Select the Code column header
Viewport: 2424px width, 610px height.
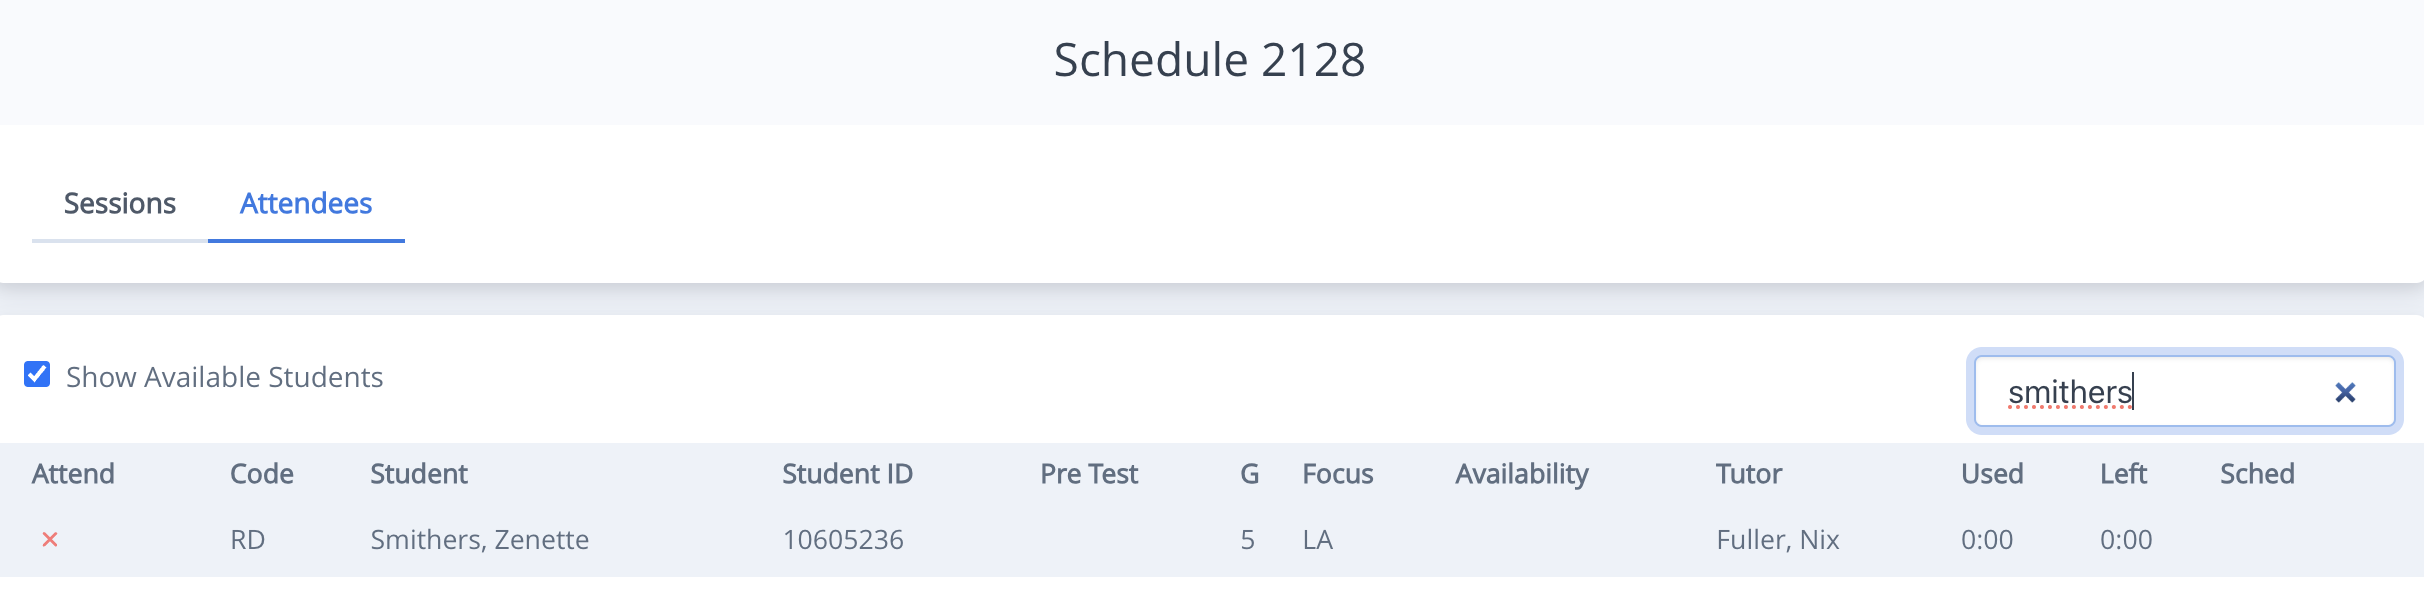pos(262,474)
